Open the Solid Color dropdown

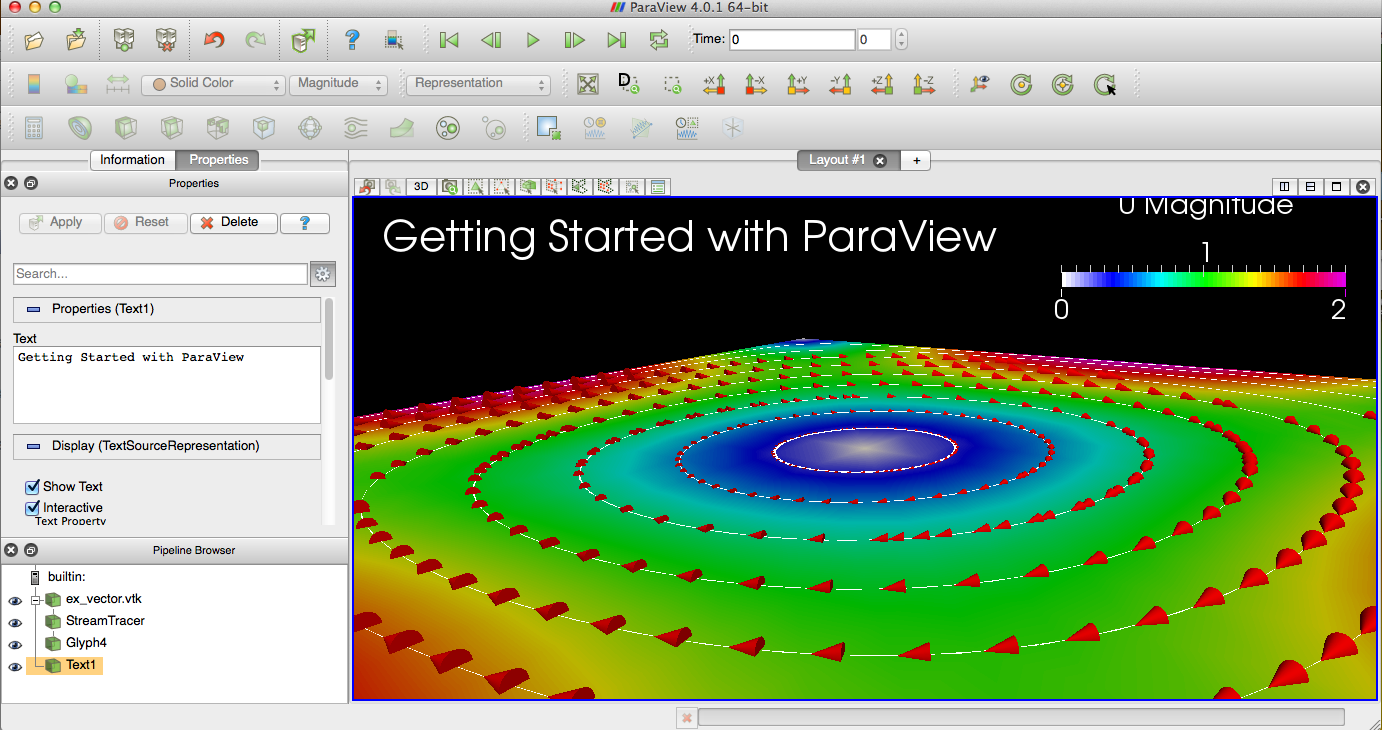pyautogui.click(x=213, y=84)
